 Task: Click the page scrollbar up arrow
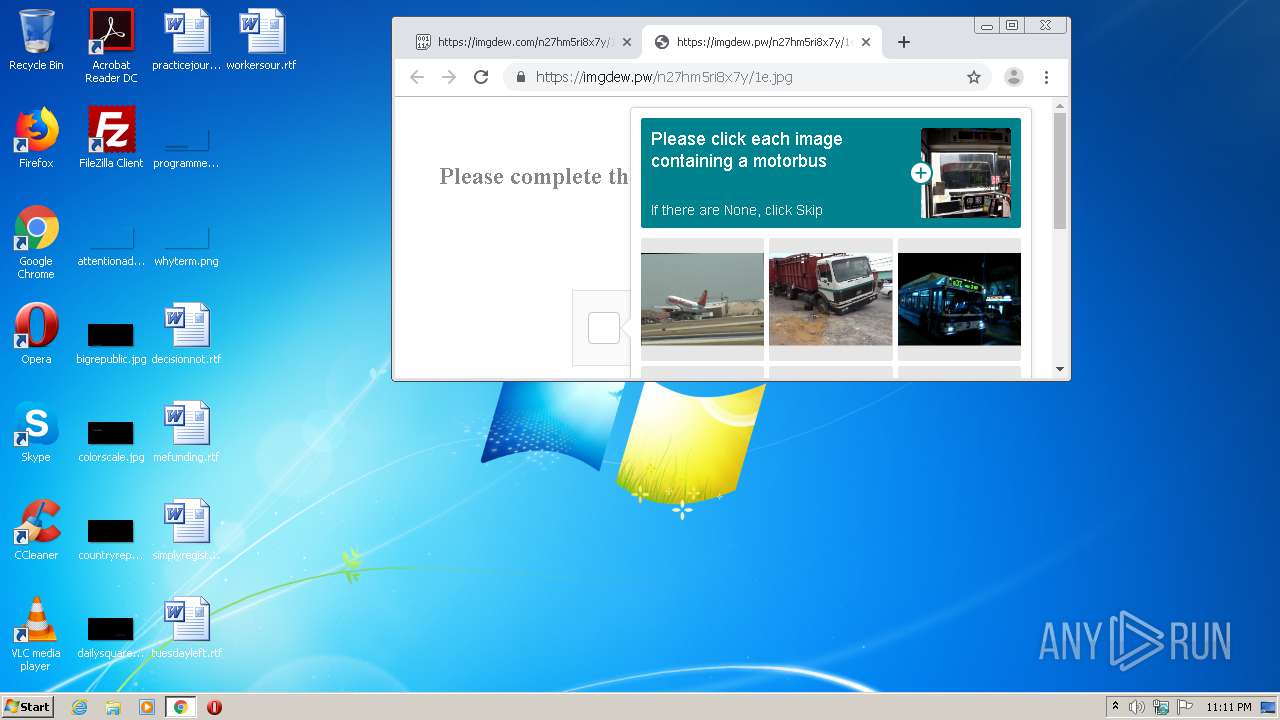point(1060,105)
